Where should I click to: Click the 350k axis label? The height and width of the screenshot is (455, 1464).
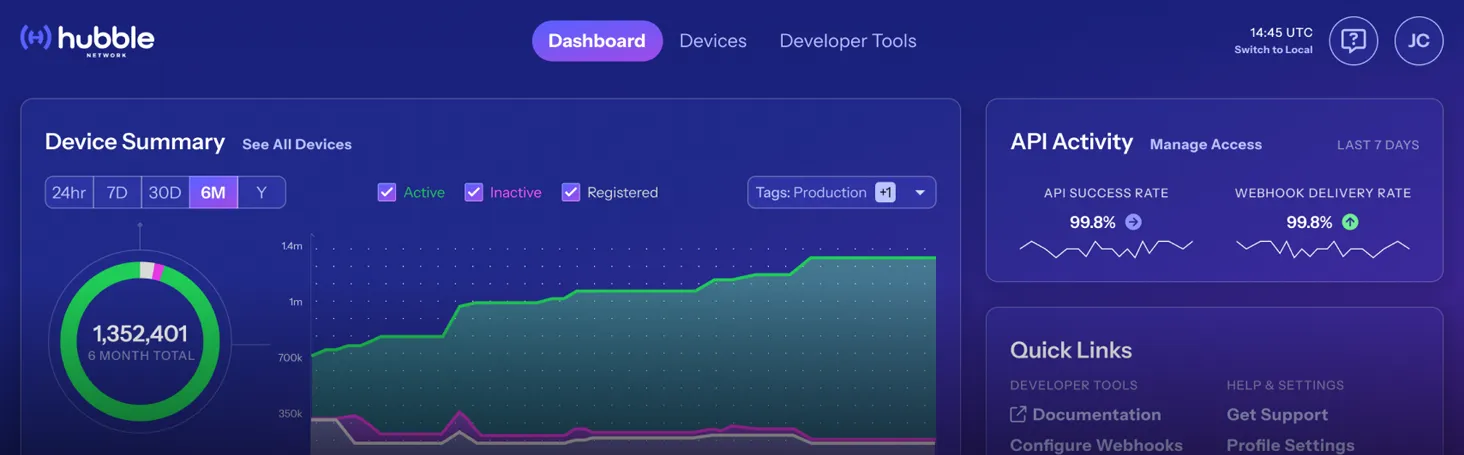(x=290, y=413)
